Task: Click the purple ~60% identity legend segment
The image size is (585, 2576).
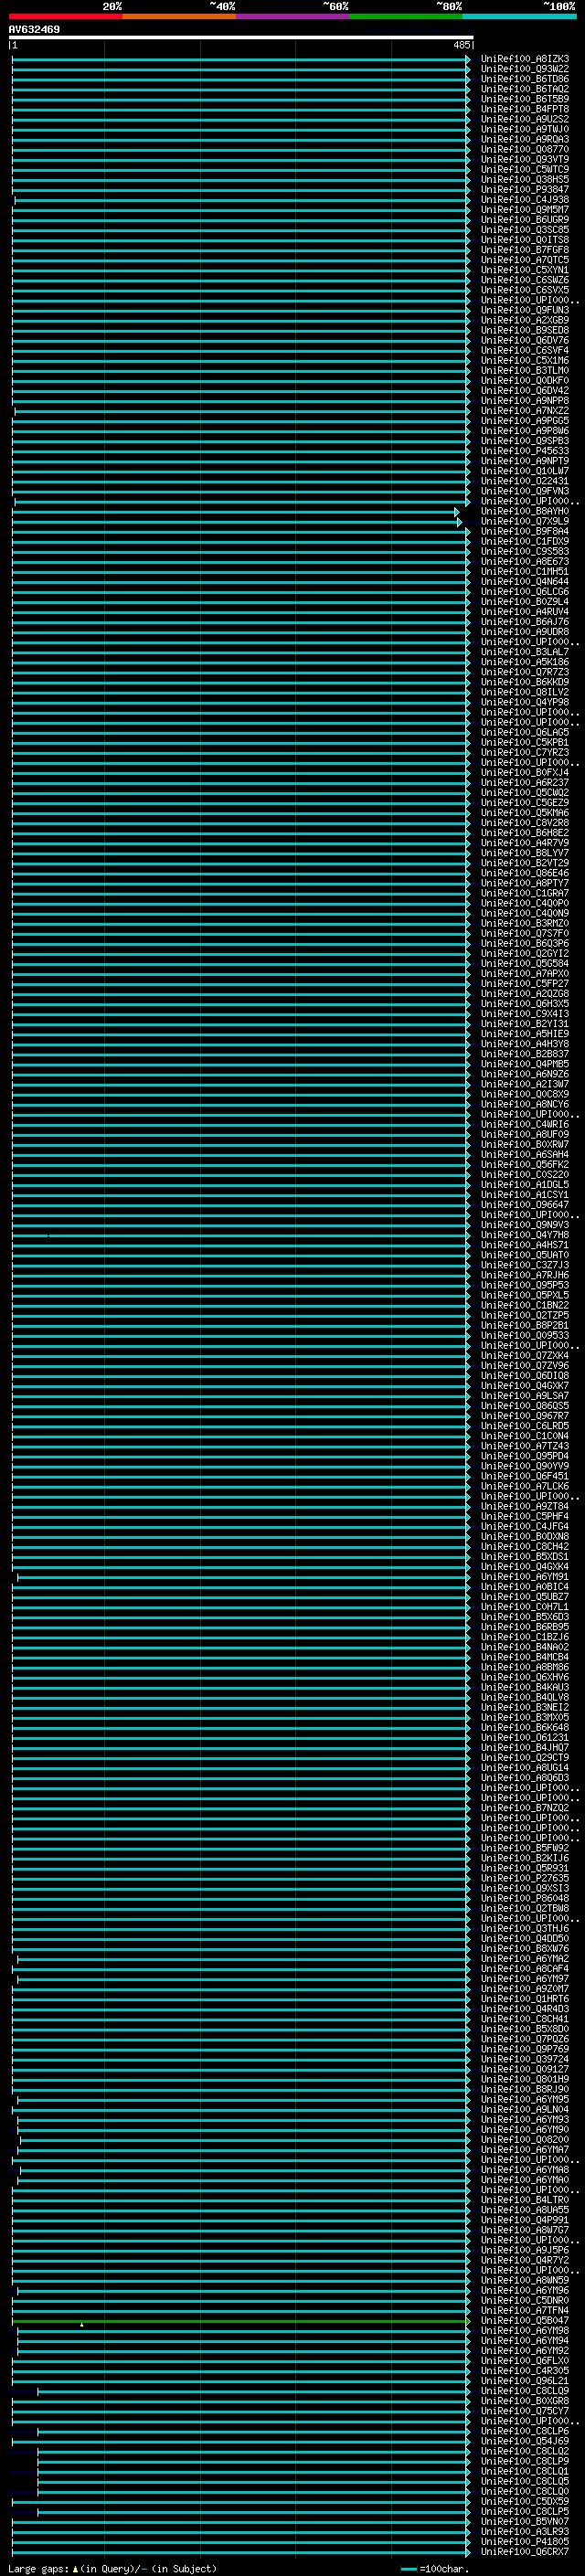Action: (293, 16)
